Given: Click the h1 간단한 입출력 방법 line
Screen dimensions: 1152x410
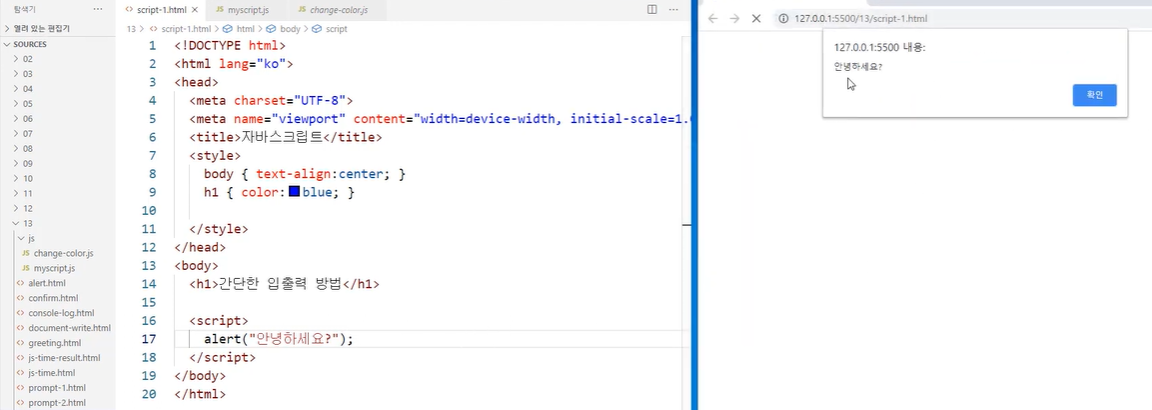Looking at the screenshot, I should 284,284.
